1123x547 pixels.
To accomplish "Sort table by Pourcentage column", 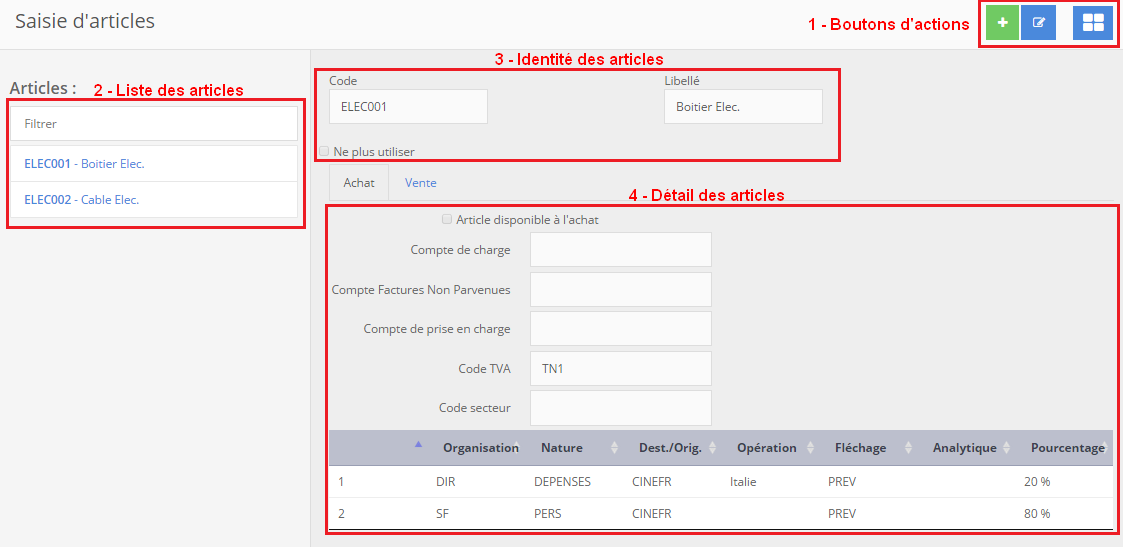I will (x=1067, y=448).
